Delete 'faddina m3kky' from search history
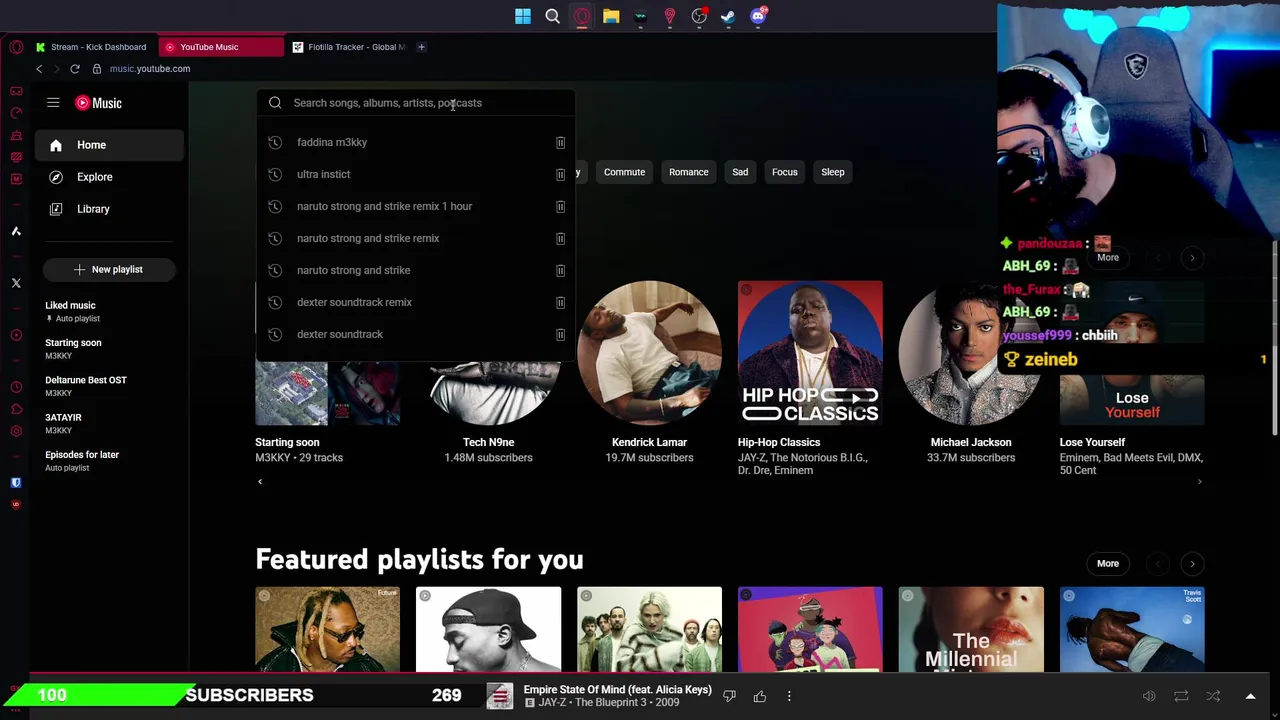This screenshot has height=720, width=1280. pyautogui.click(x=560, y=142)
